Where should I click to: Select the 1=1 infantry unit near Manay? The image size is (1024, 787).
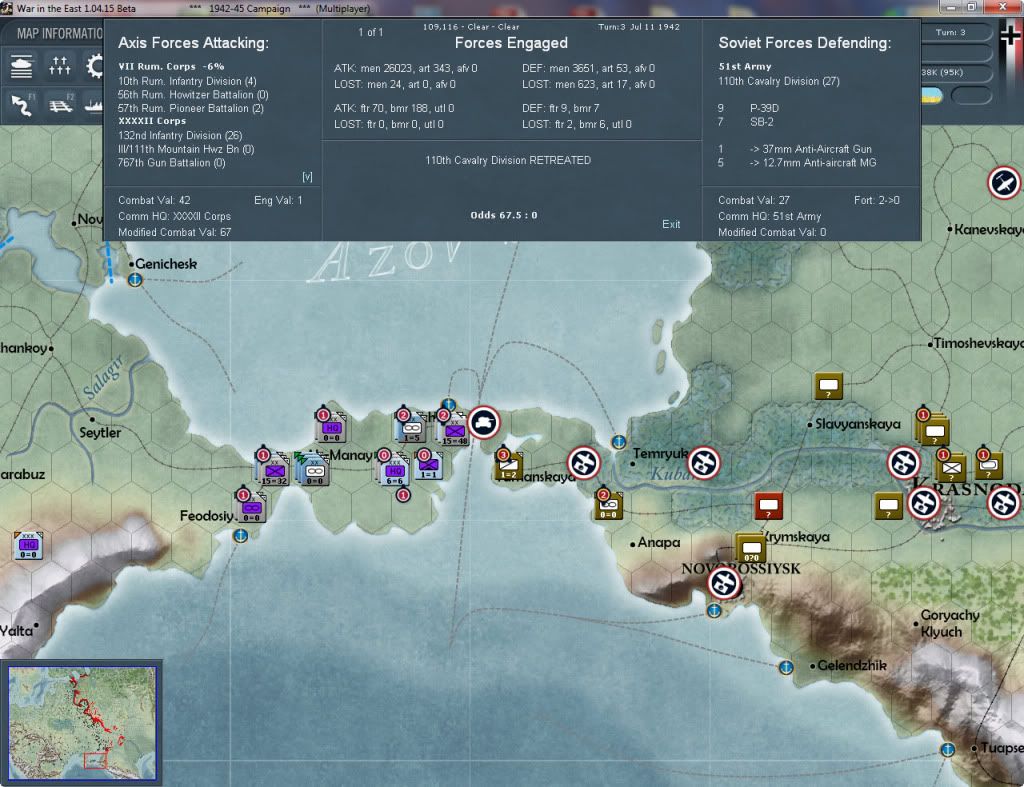(428, 466)
